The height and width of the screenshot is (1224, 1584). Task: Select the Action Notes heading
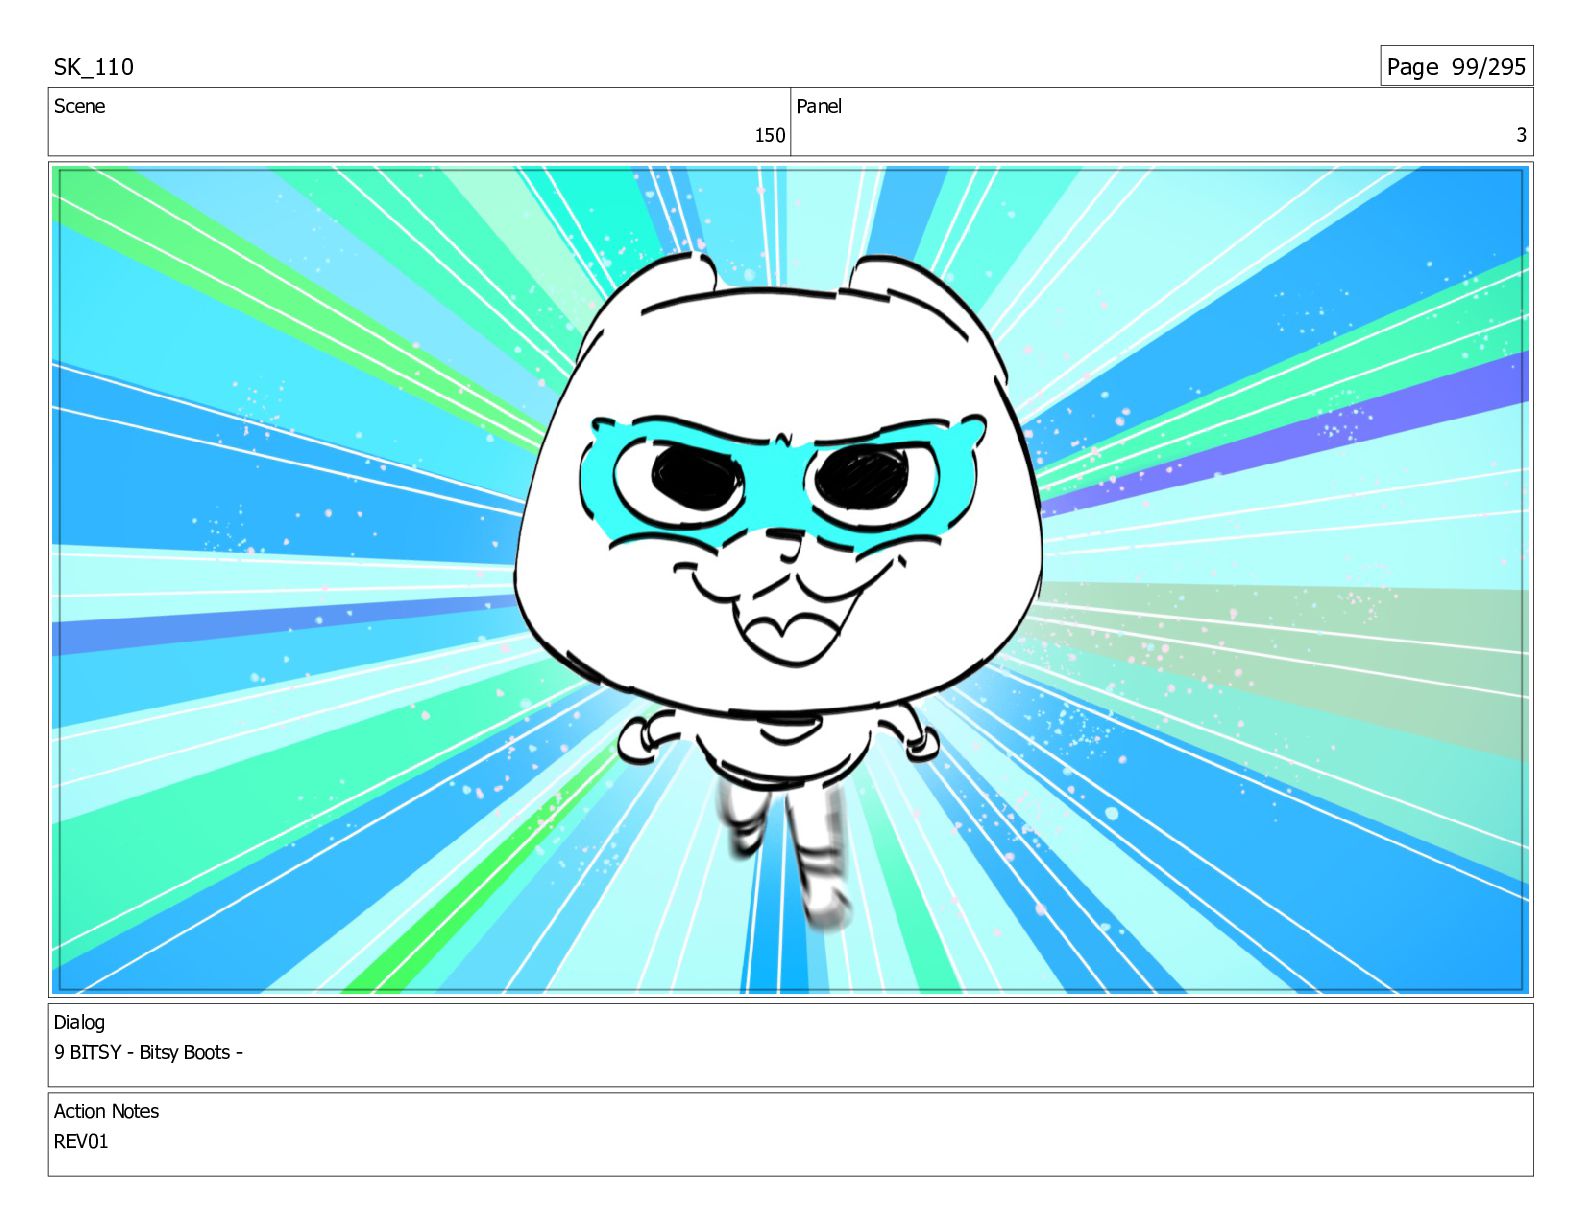[x=106, y=1111]
